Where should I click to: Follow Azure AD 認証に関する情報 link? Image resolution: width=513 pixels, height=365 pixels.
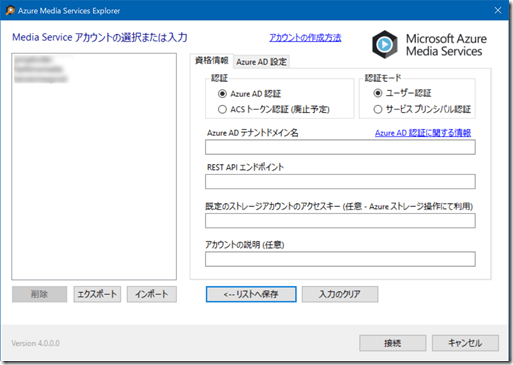[423, 133]
